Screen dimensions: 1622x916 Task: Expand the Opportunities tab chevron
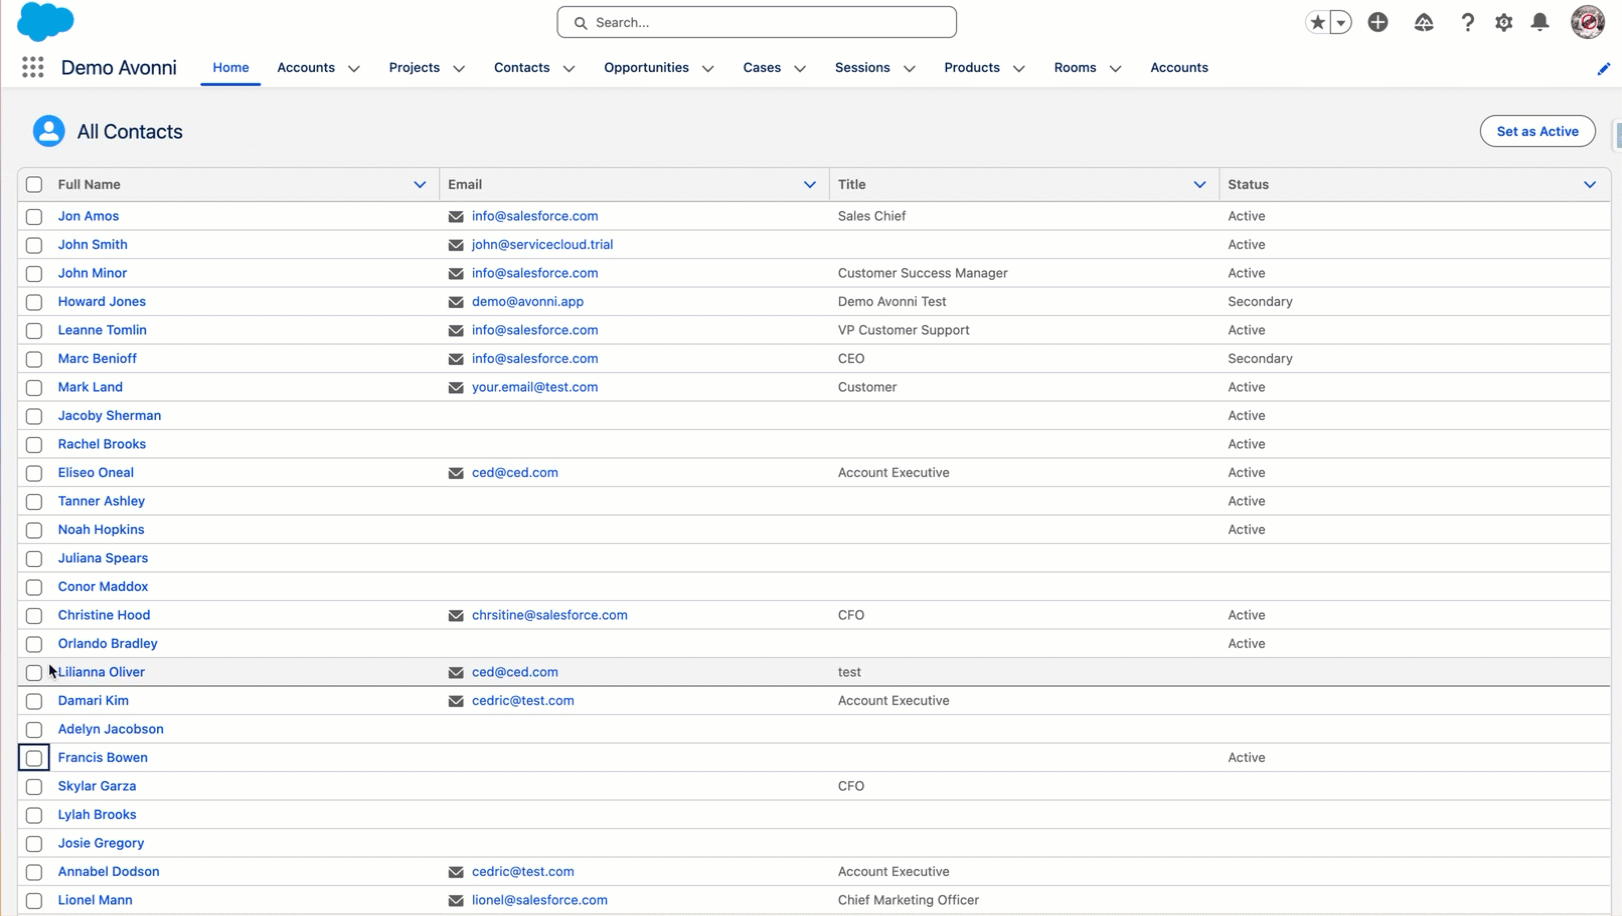pyautogui.click(x=708, y=68)
